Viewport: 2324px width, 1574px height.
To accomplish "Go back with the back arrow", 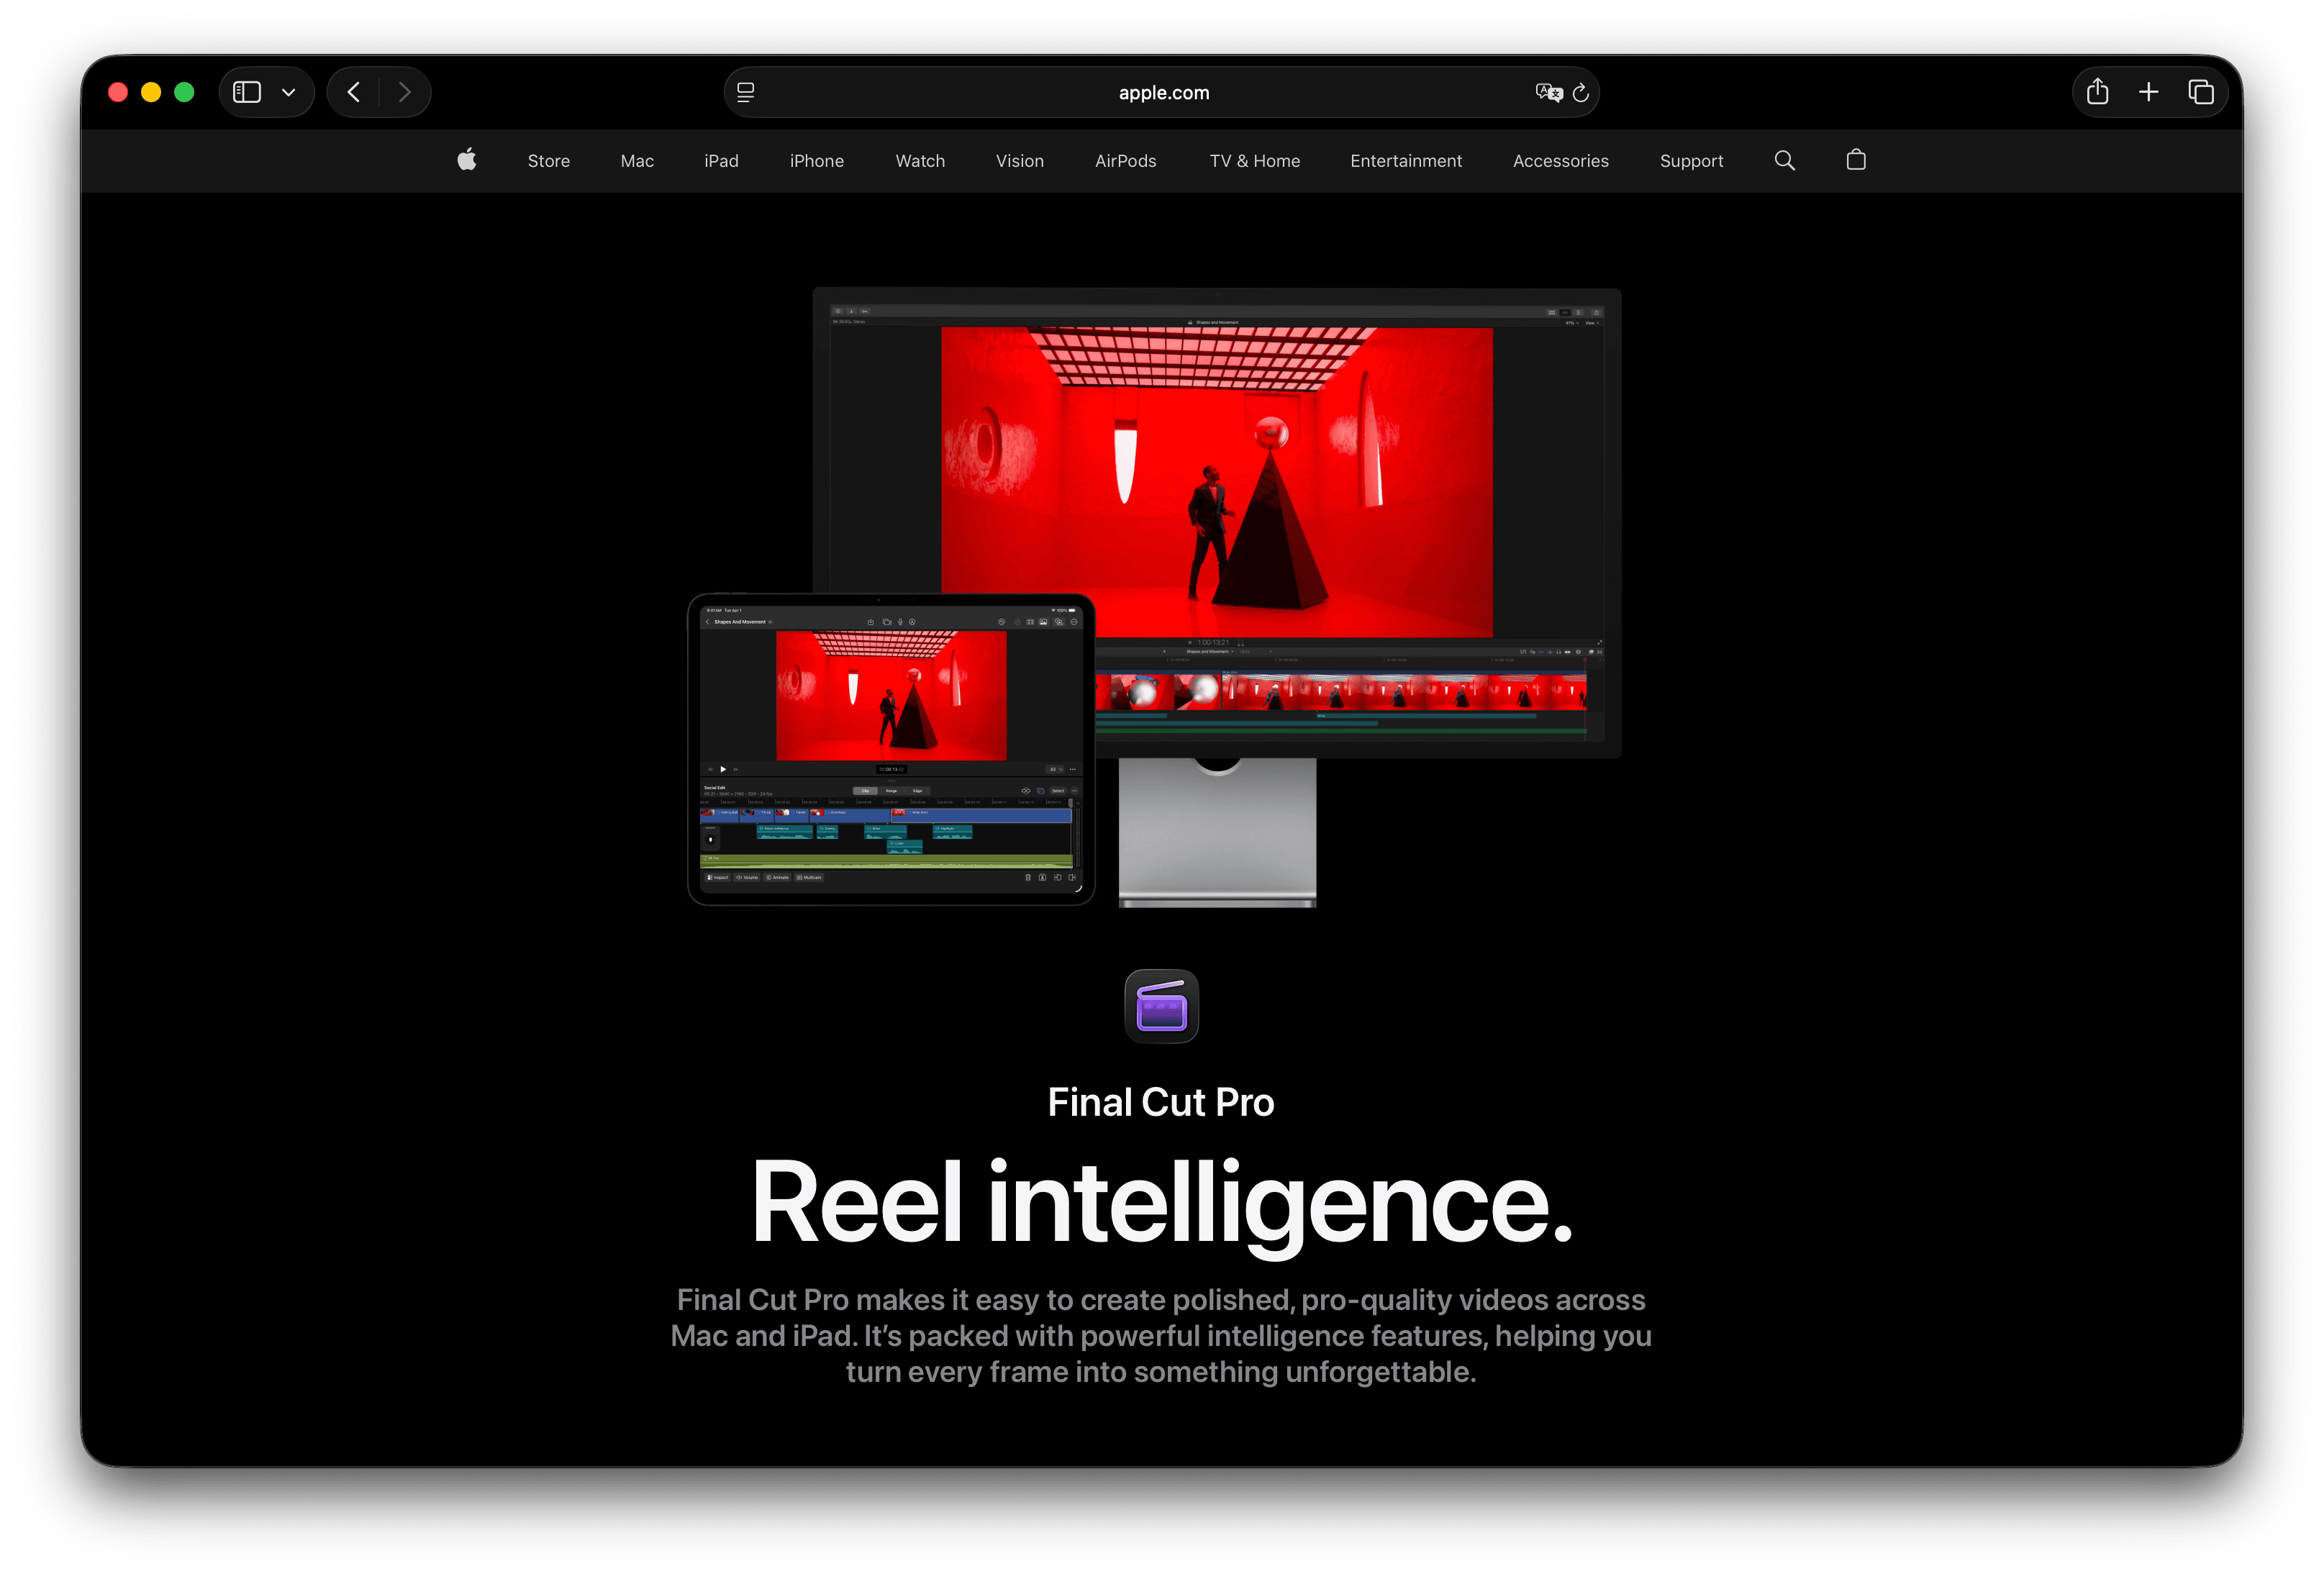I will tap(354, 92).
